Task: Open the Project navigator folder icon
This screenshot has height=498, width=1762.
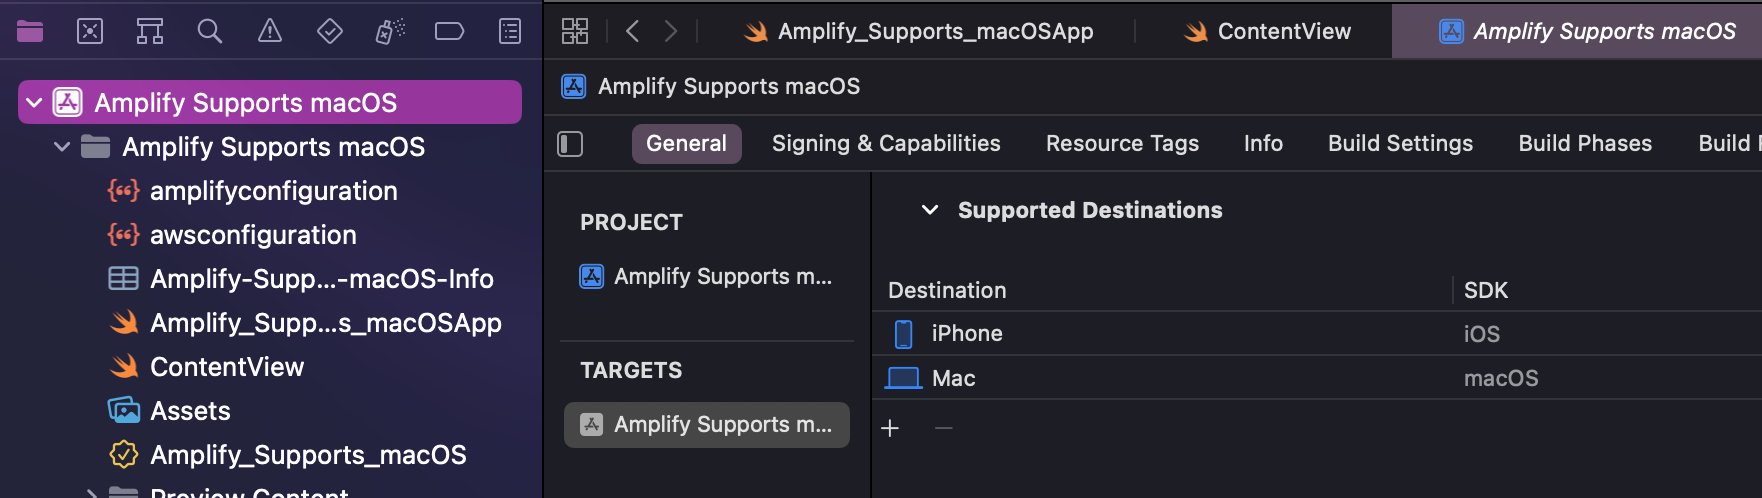Action: click(x=30, y=31)
